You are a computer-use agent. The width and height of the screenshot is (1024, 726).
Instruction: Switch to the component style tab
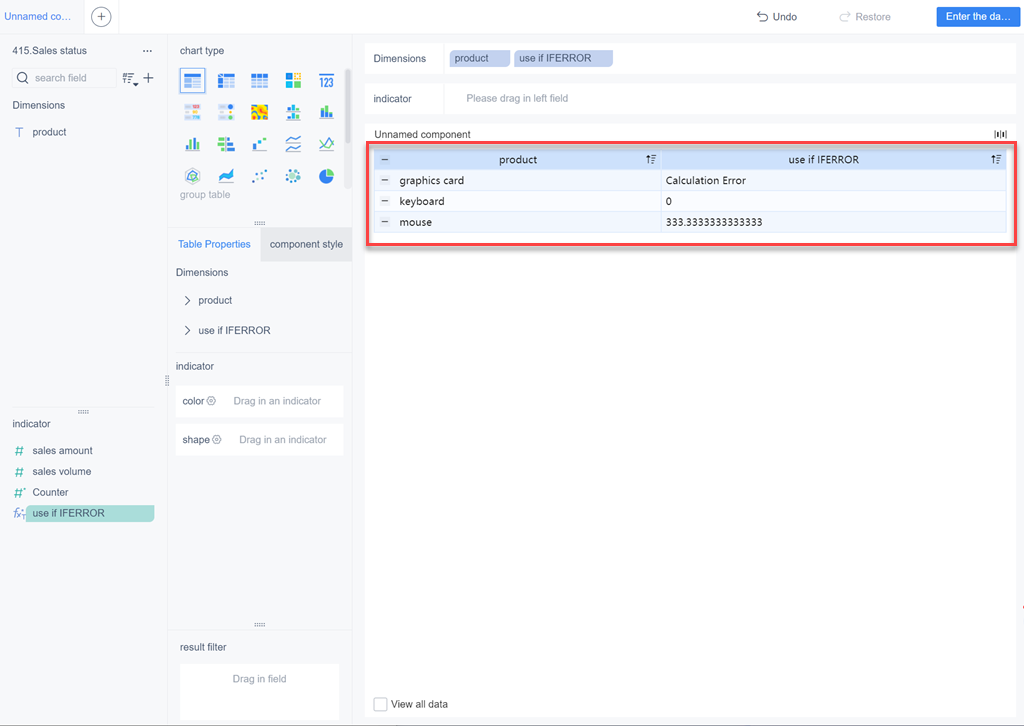(x=306, y=244)
